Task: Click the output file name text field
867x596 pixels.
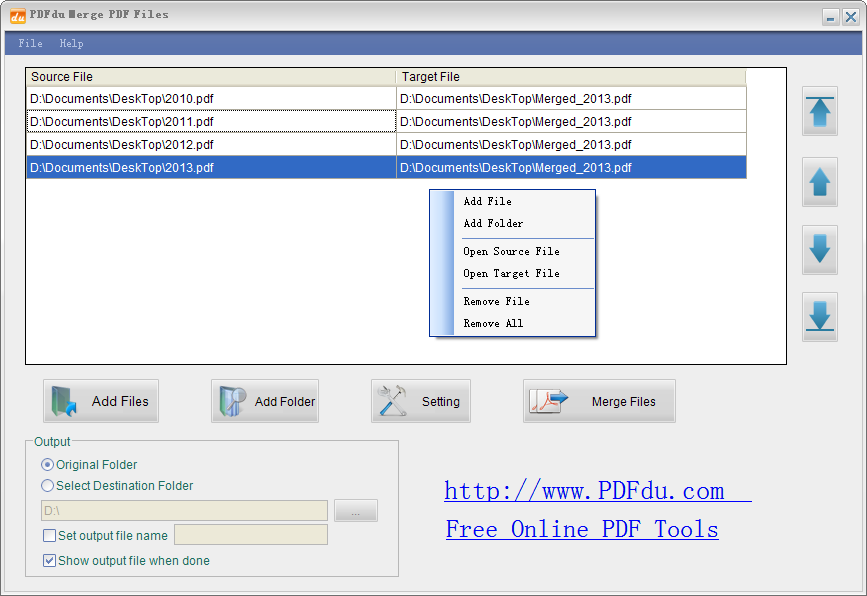Action: (251, 535)
